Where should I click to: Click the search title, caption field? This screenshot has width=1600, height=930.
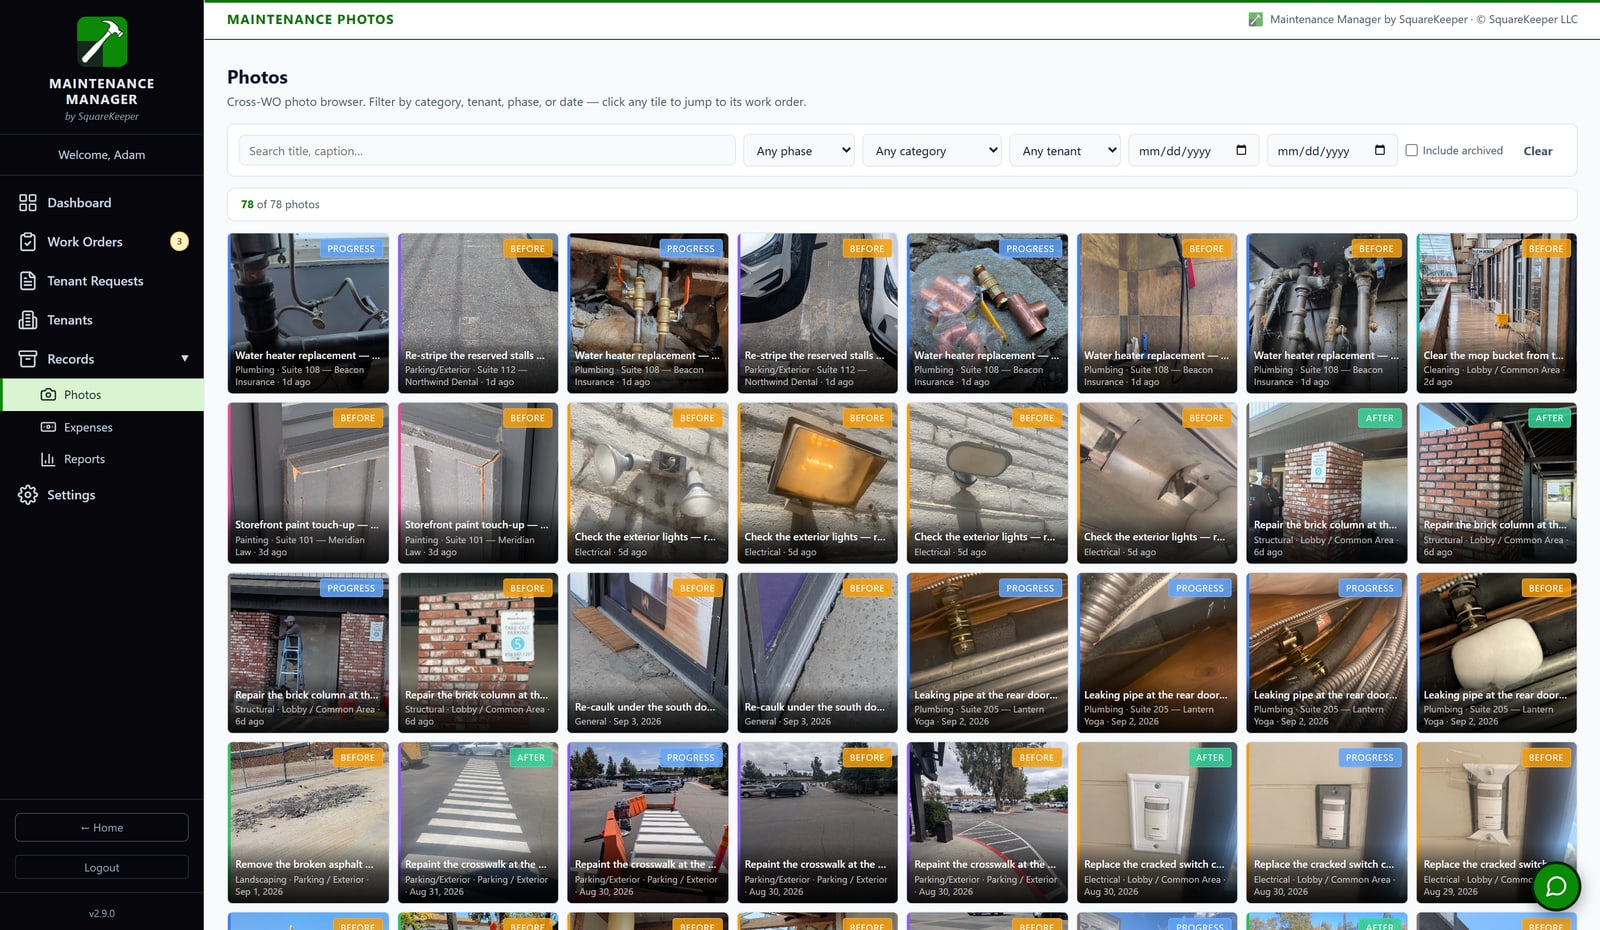(x=487, y=151)
